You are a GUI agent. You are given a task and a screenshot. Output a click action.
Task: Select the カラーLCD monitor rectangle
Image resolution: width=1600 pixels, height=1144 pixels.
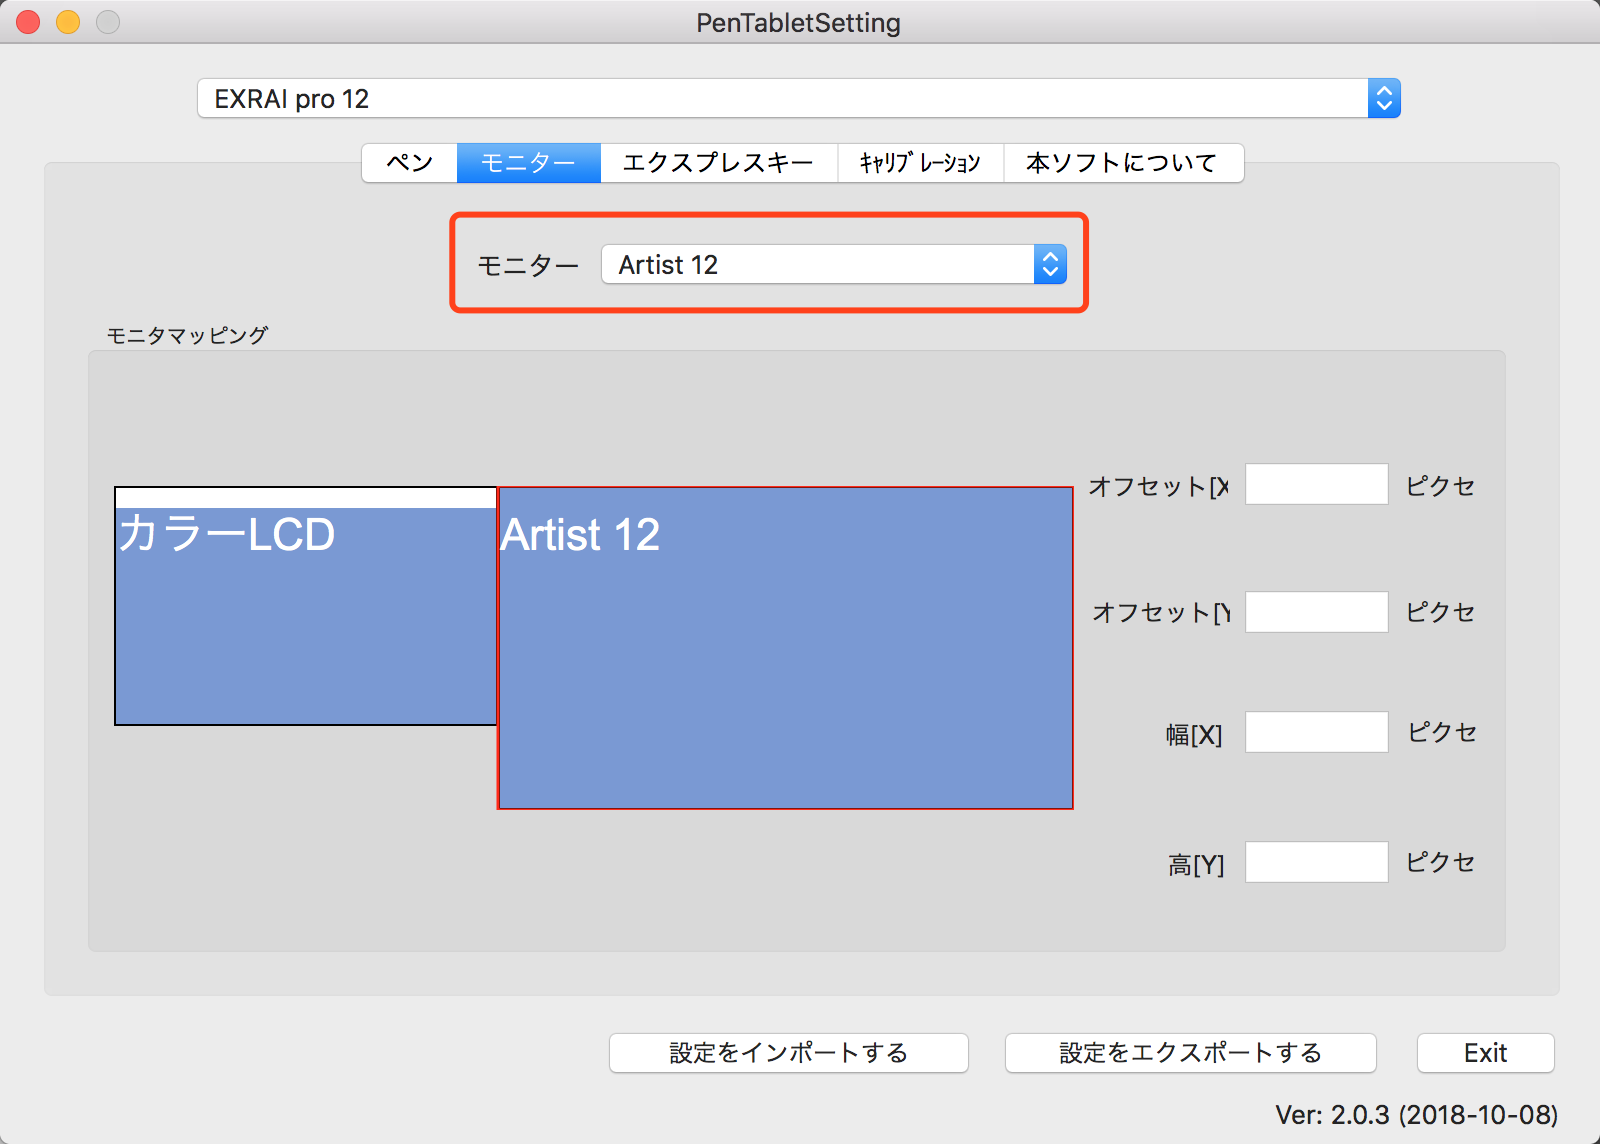pos(306,606)
